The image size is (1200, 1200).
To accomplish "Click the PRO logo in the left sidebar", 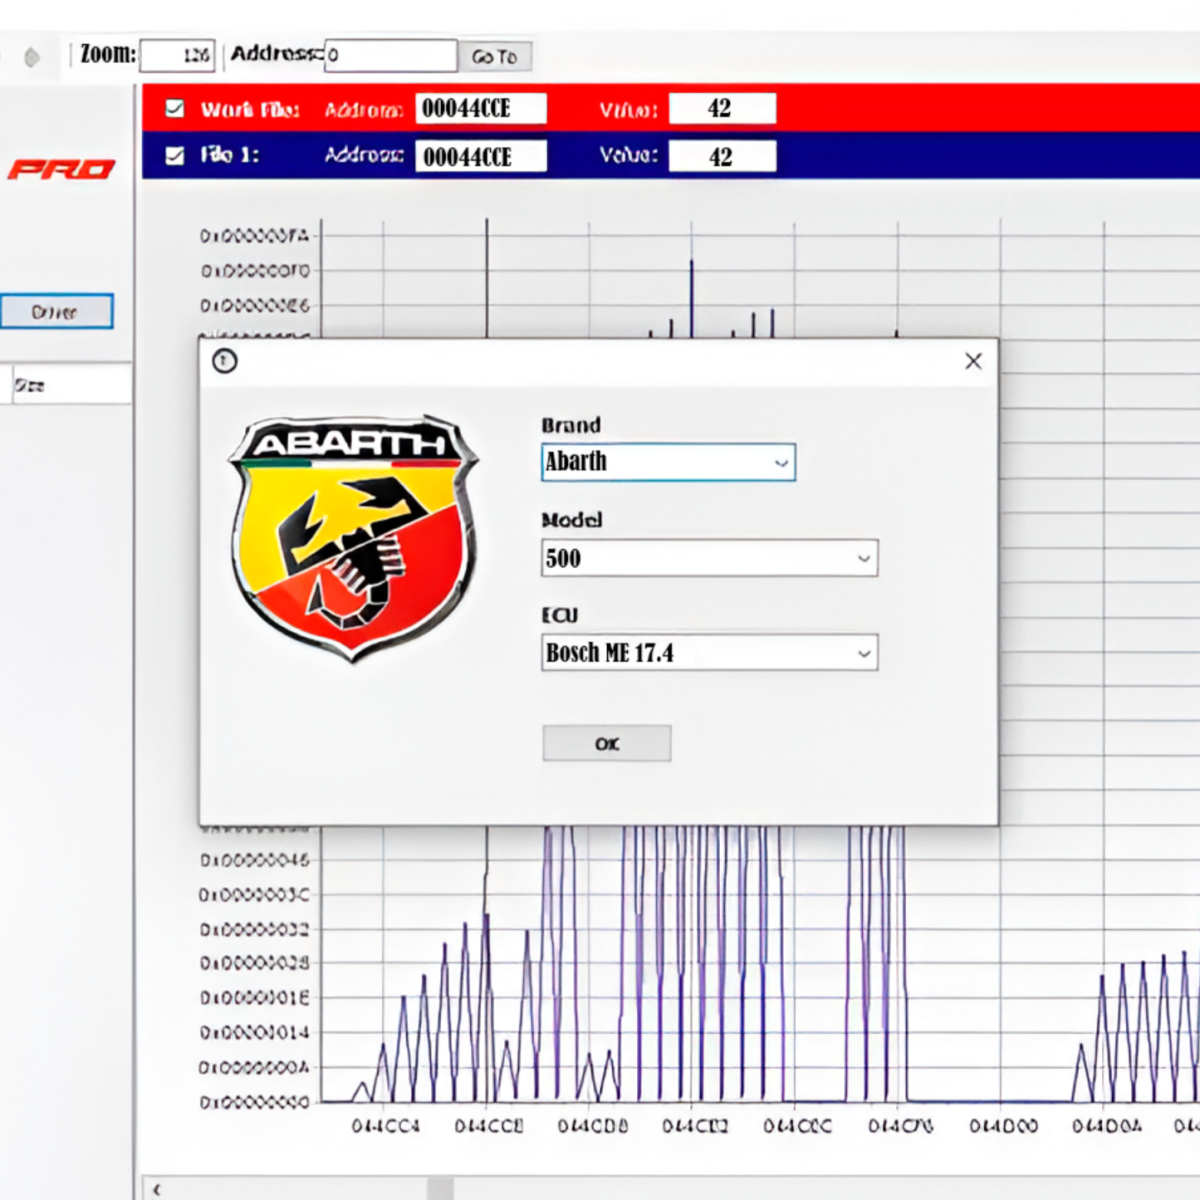I will tap(60, 169).
